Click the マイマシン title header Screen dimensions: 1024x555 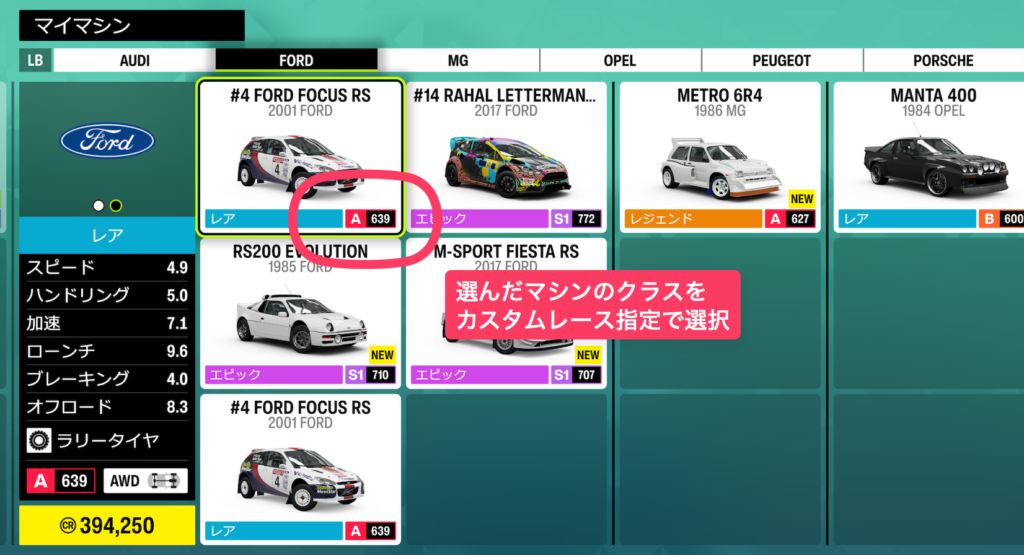pos(132,25)
